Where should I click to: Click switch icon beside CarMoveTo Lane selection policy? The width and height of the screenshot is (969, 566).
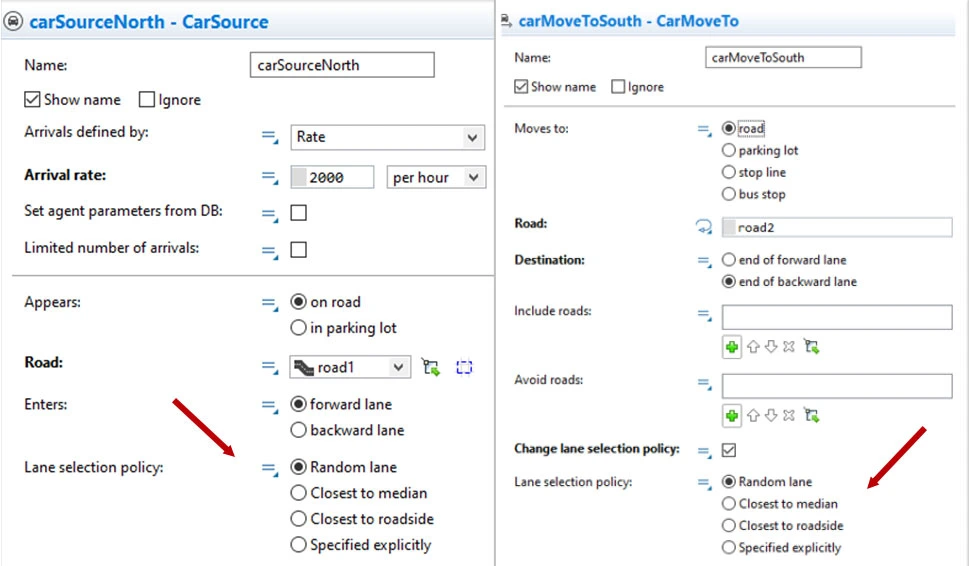pos(705,483)
